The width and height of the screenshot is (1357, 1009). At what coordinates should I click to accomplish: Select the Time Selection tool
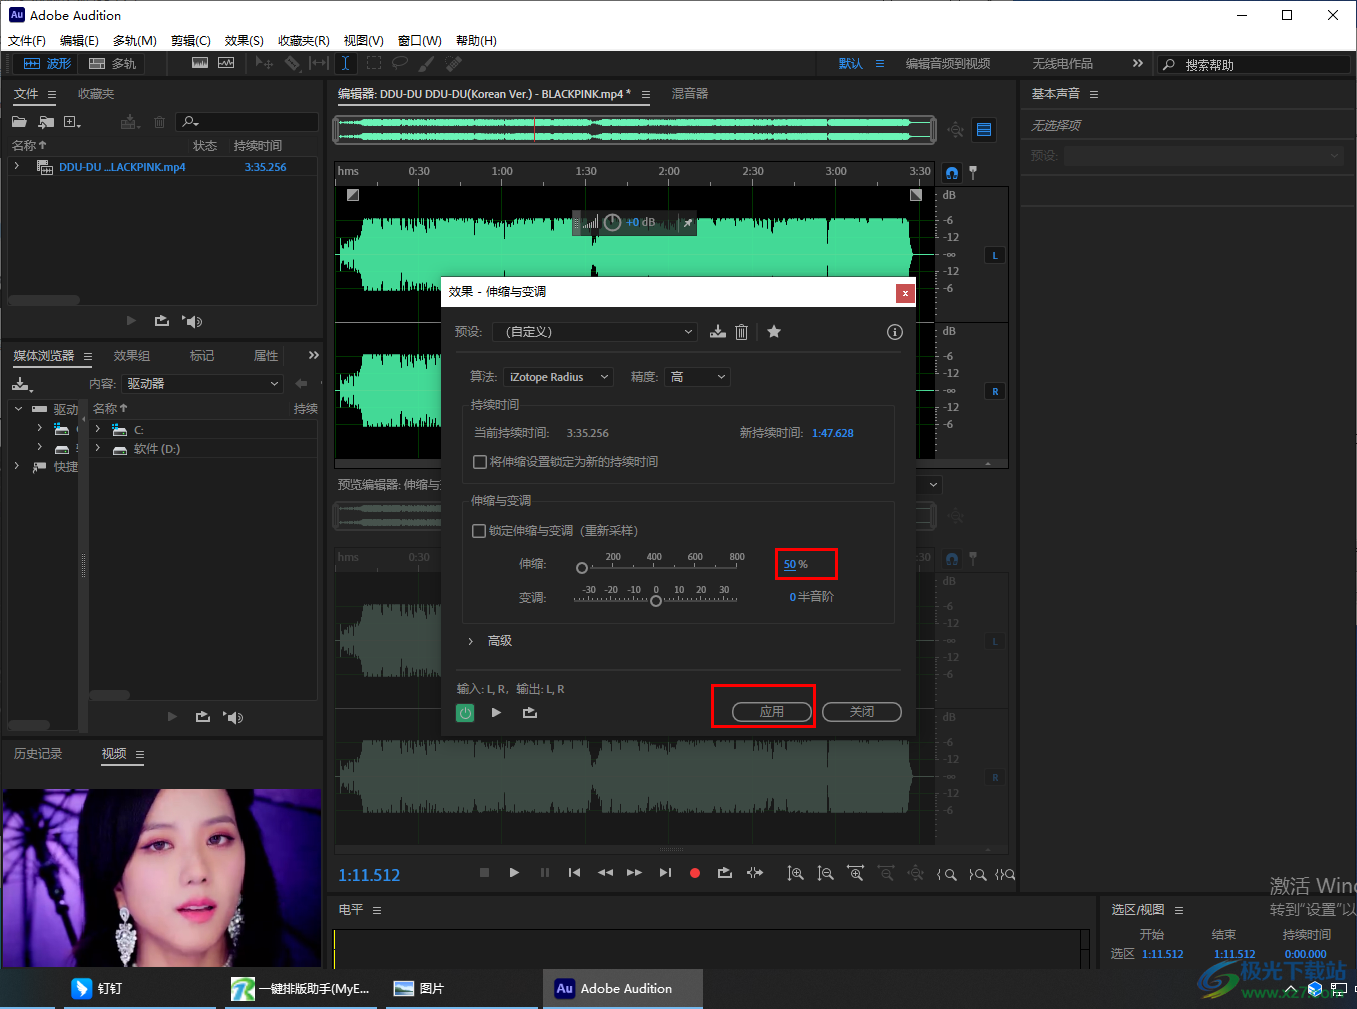click(x=345, y=63)
